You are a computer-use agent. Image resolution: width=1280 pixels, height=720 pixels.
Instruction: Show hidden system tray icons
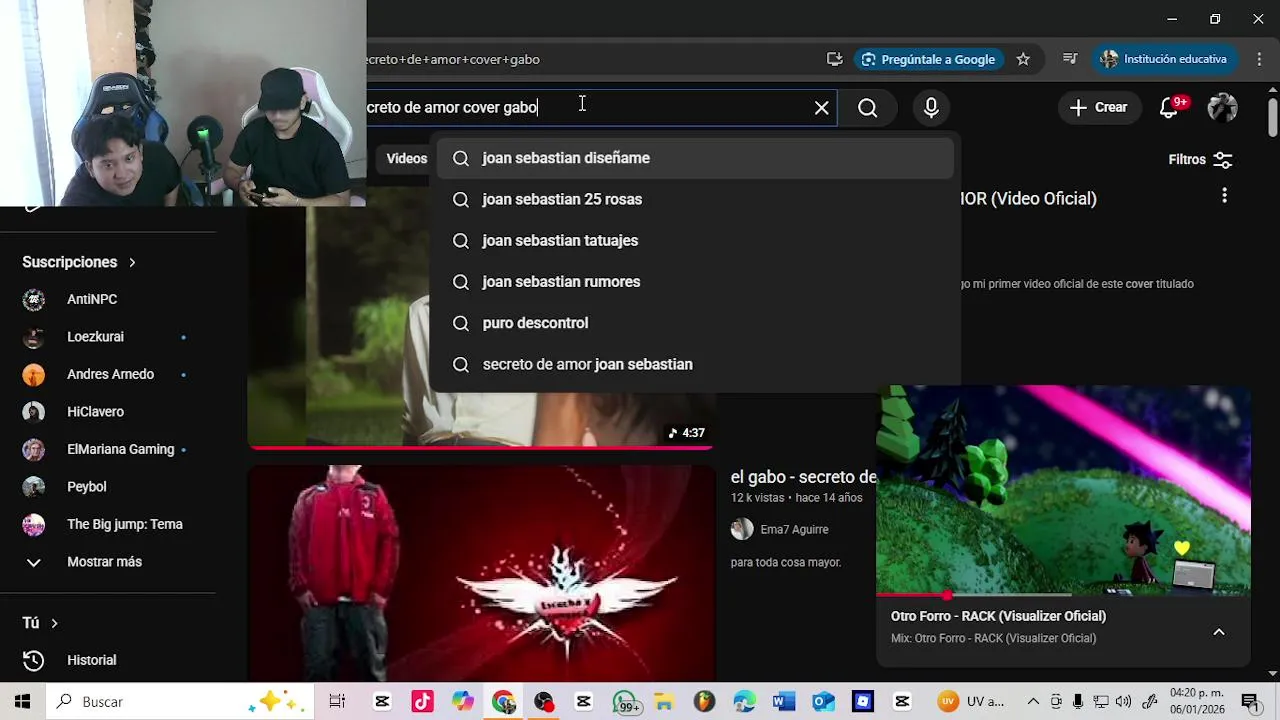tap(1033, 702)
